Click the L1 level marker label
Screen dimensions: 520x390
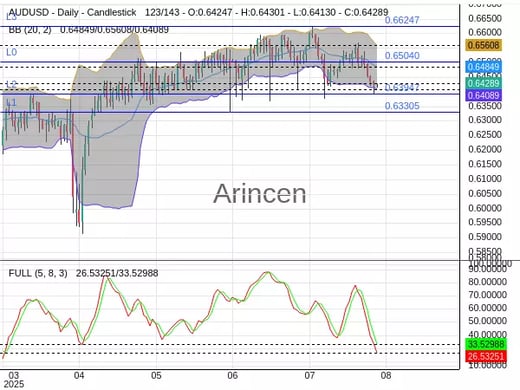coord(11,103)
